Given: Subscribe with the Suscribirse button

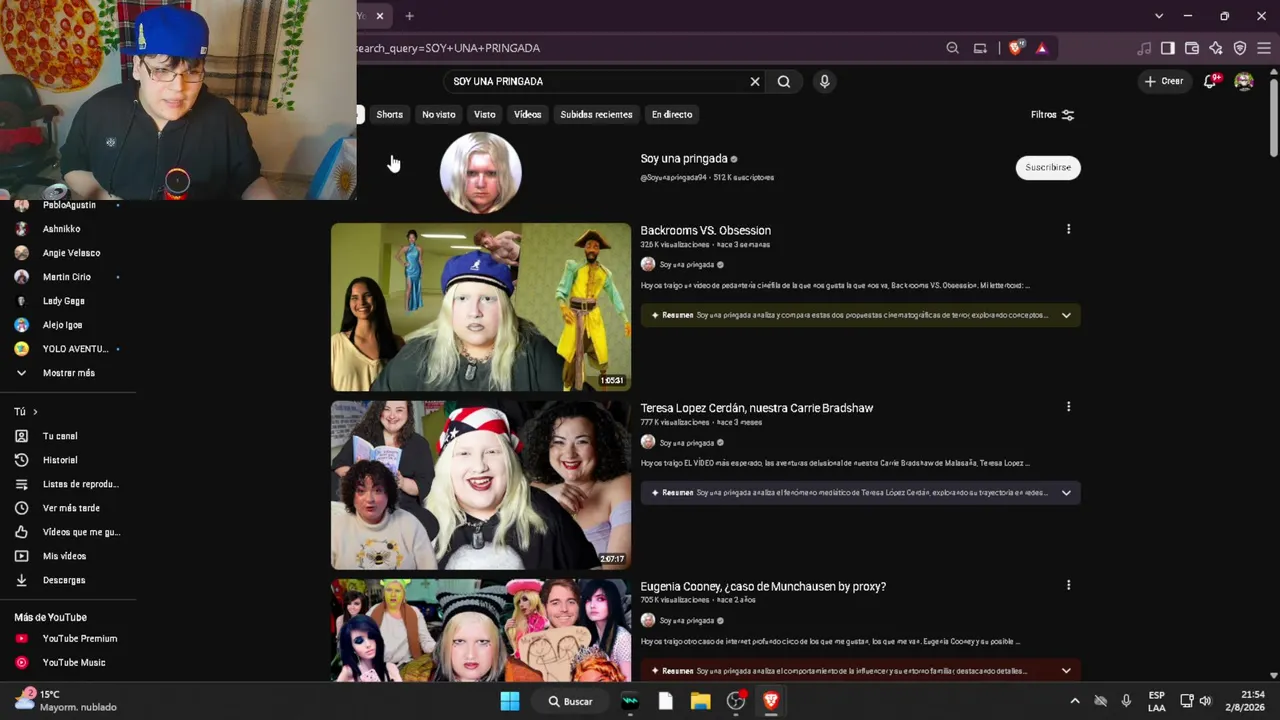Looking at the screenshot, I should click(x=1048, y=167).
